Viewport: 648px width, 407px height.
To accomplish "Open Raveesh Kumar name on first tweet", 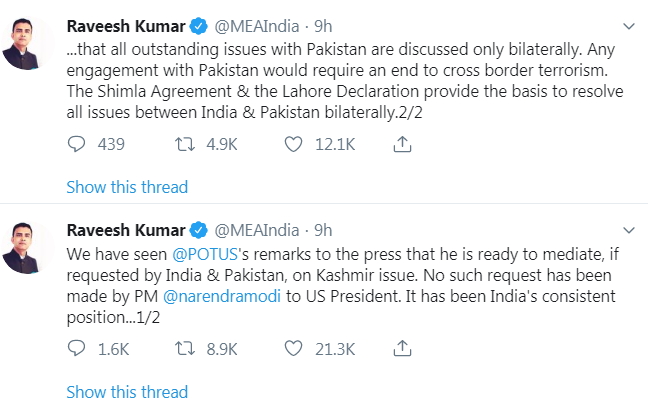I will [x=126, y=26].
